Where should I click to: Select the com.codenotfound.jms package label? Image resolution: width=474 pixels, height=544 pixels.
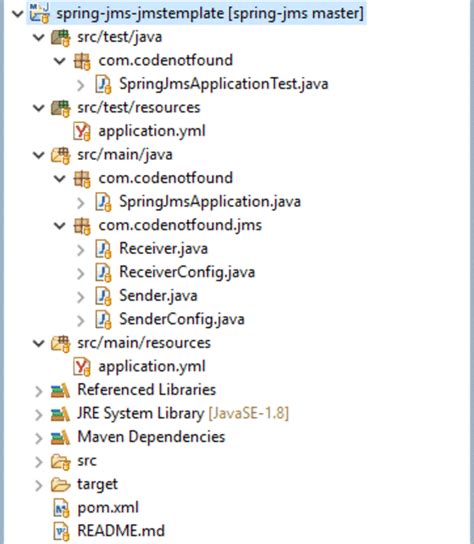(180, 226)
